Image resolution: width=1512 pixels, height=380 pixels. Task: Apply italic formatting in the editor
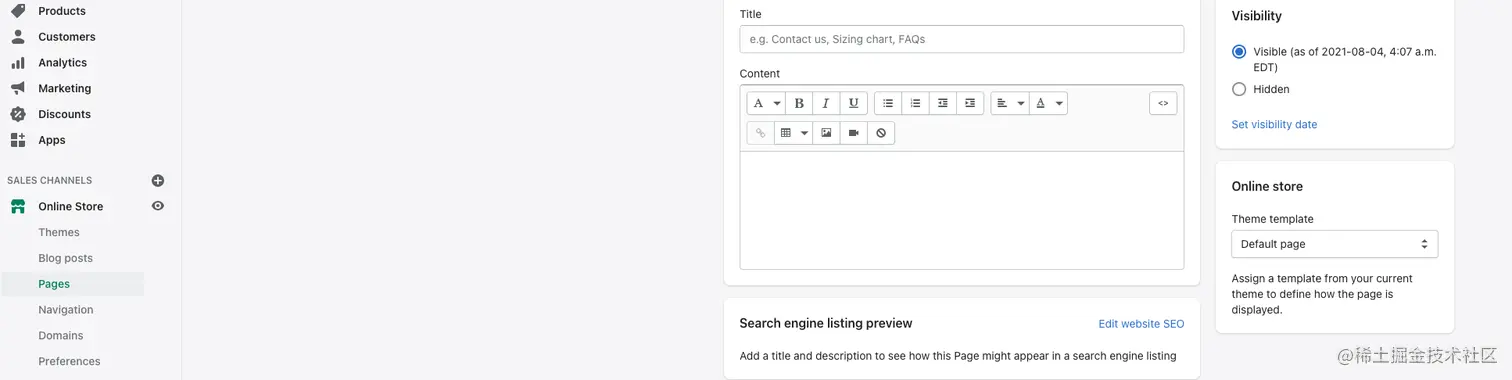coord(825,103)
